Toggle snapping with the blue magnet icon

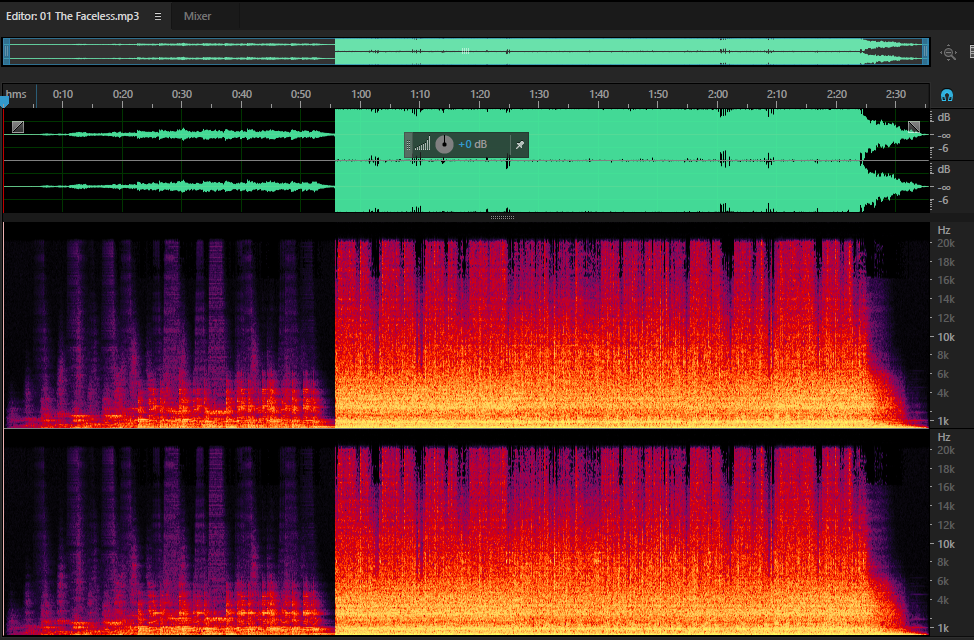click(947, 95)
